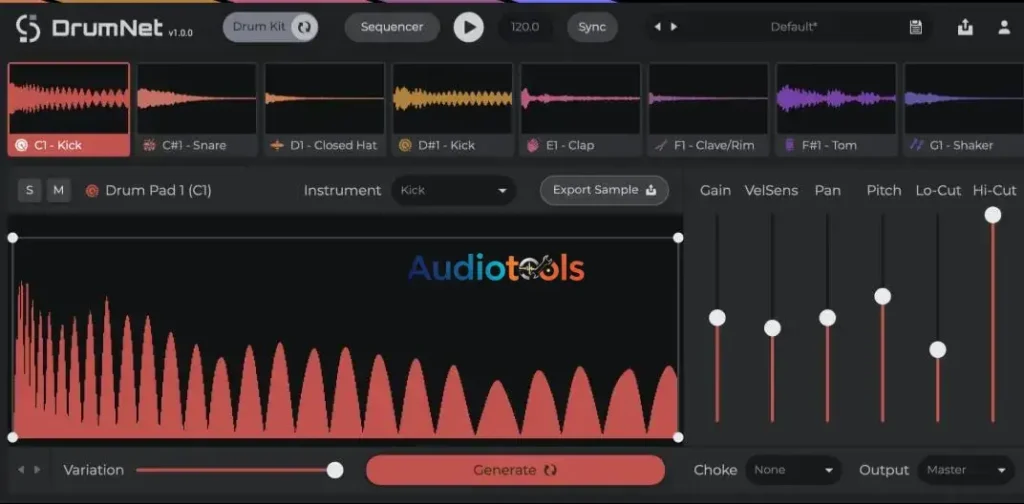
Task: Open the Output dropdown showing Master
Action: (966, 470)
